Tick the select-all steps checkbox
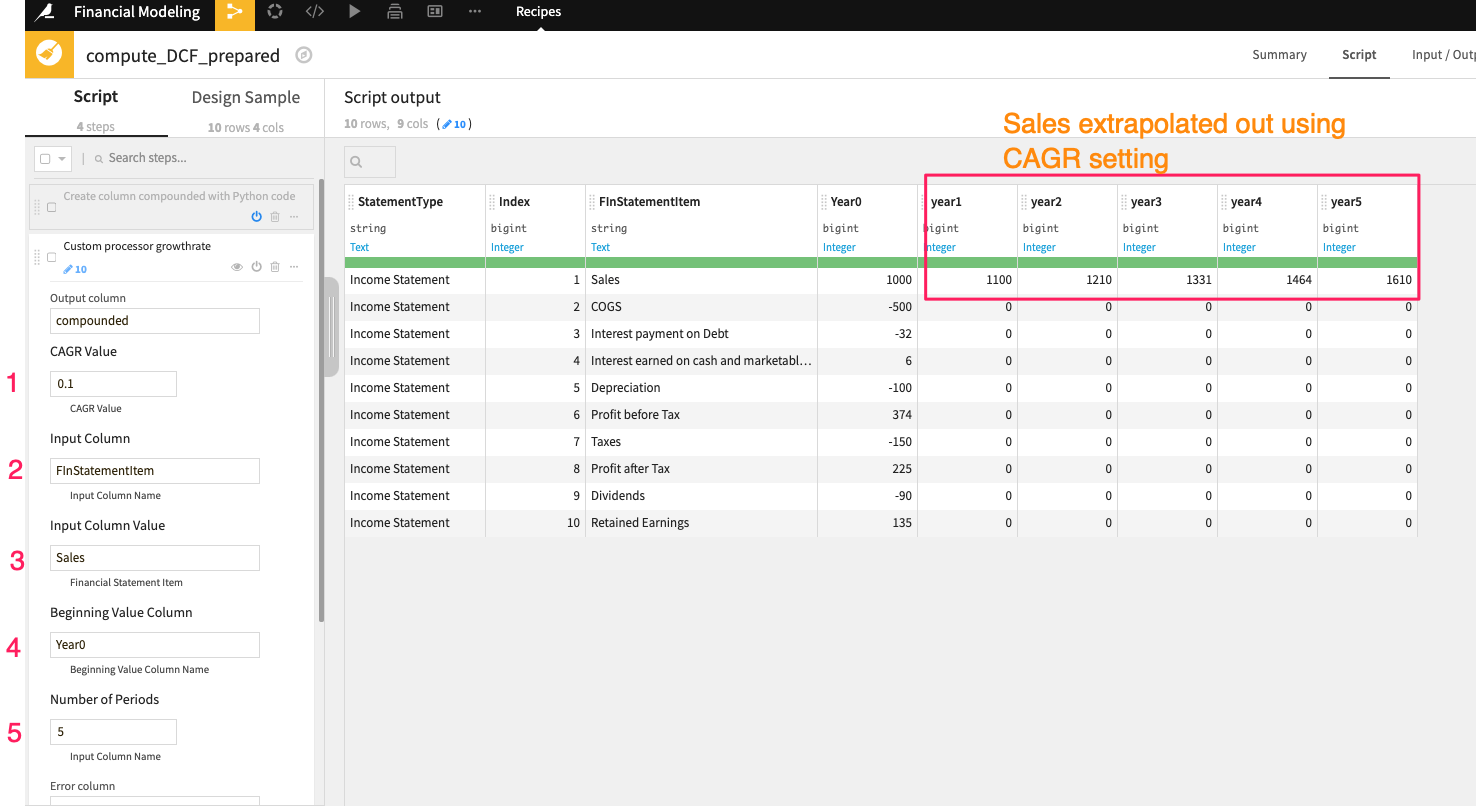 pos(45,158)
